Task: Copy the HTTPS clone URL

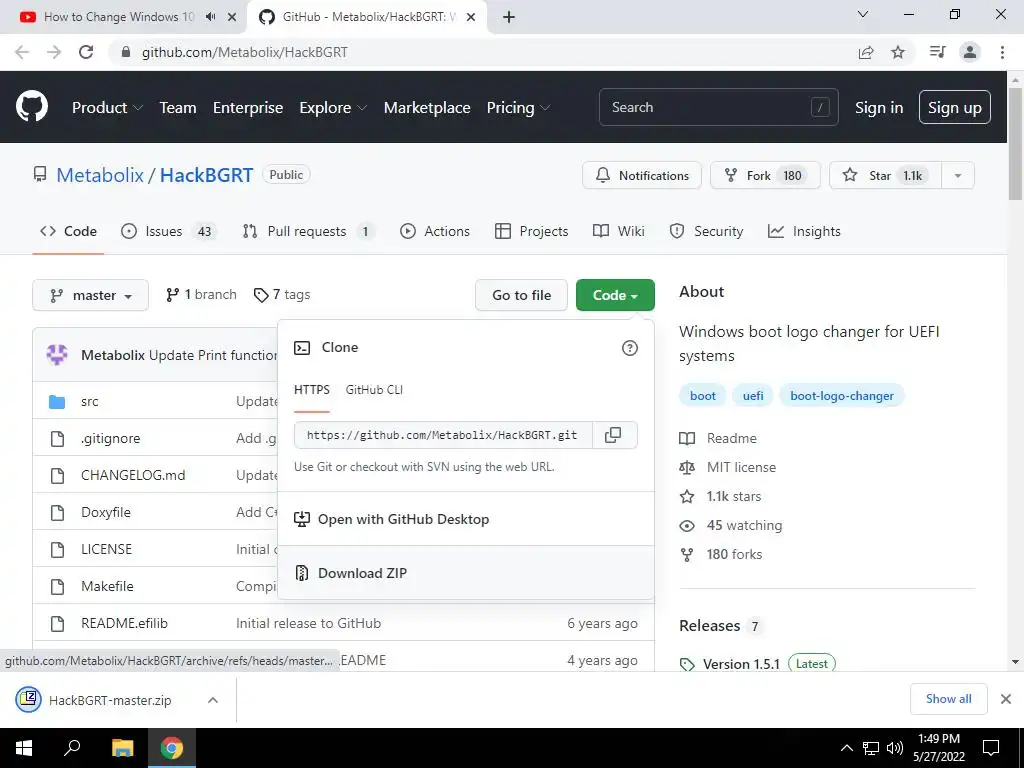Action: 613,435
